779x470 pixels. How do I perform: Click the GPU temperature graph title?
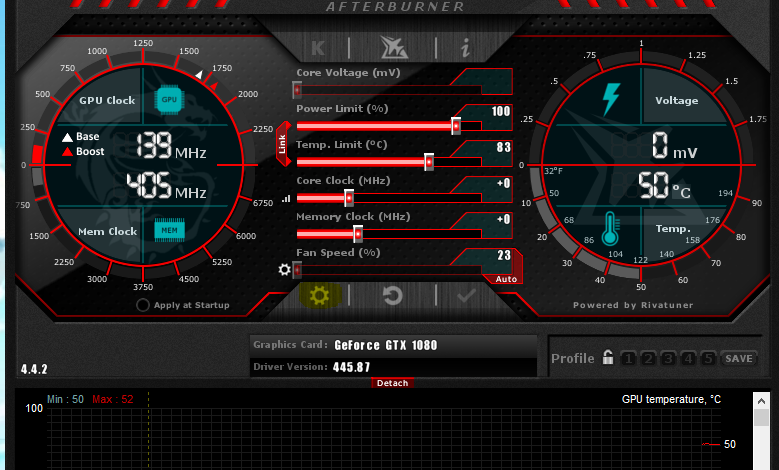tap(671, 399)
